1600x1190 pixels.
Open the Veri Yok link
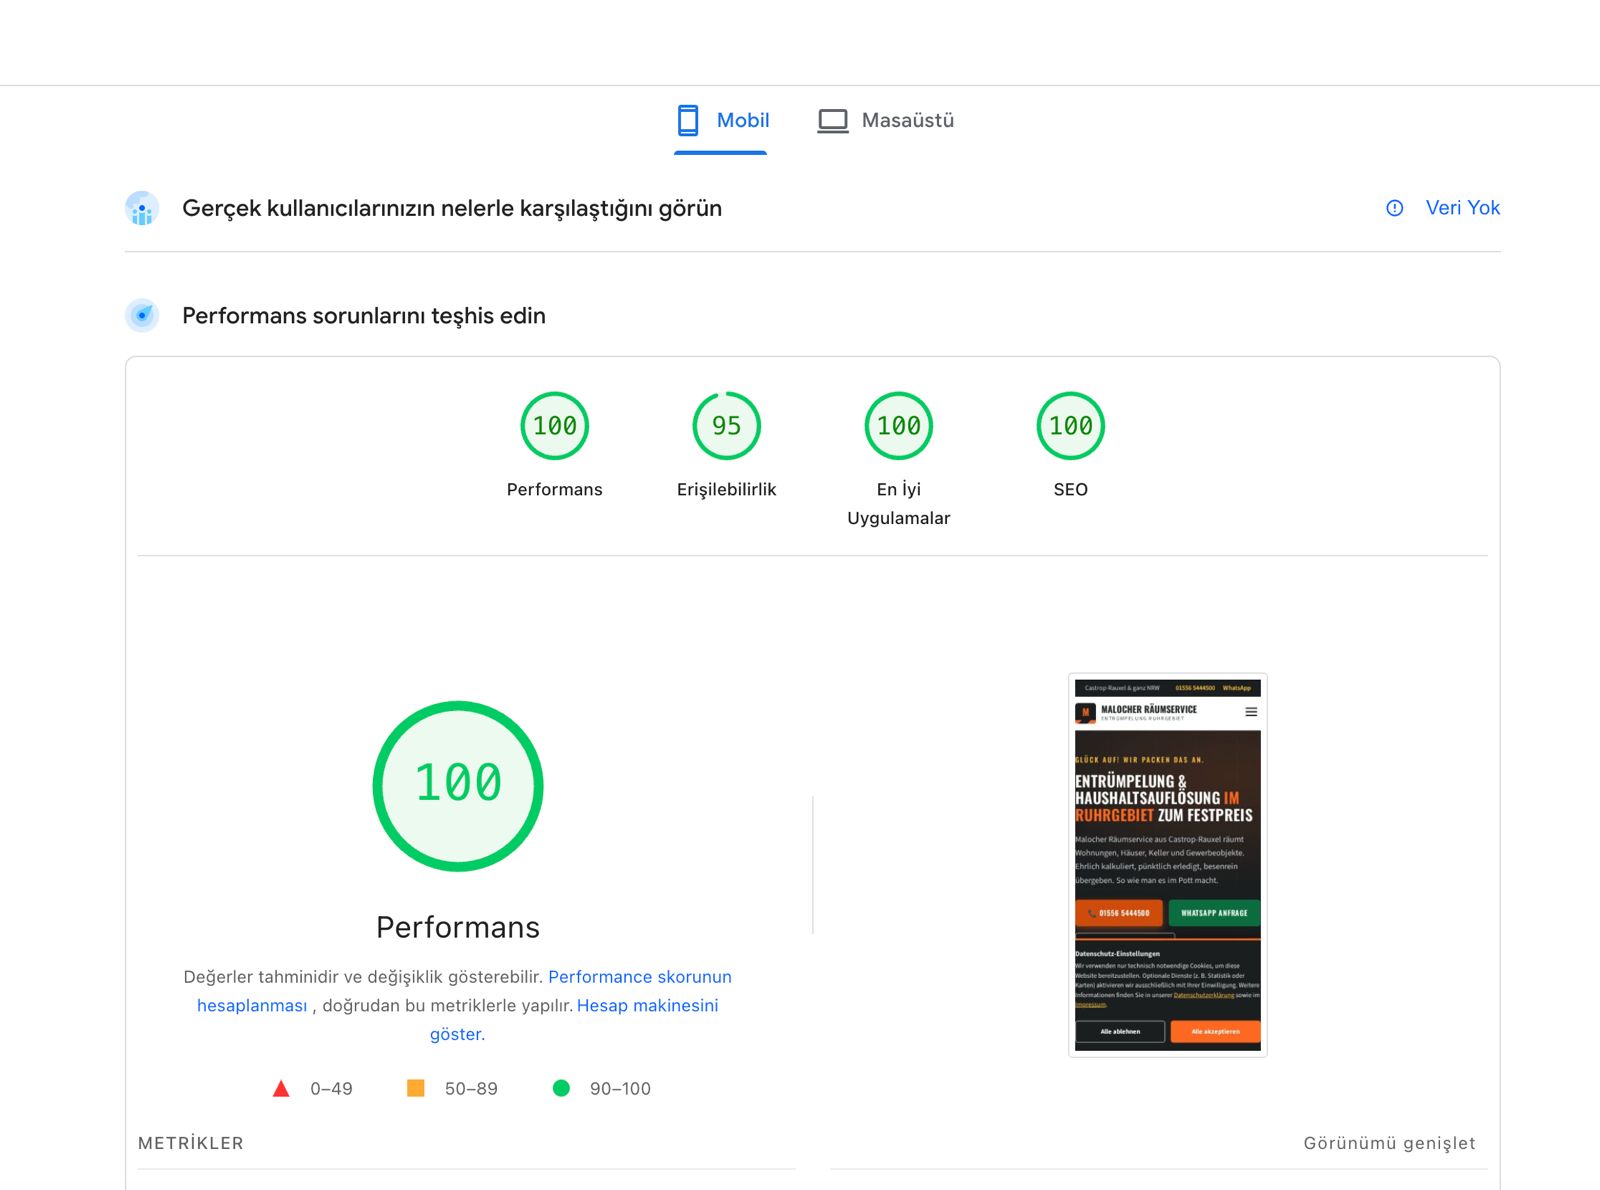click(x=1462, y=208)
